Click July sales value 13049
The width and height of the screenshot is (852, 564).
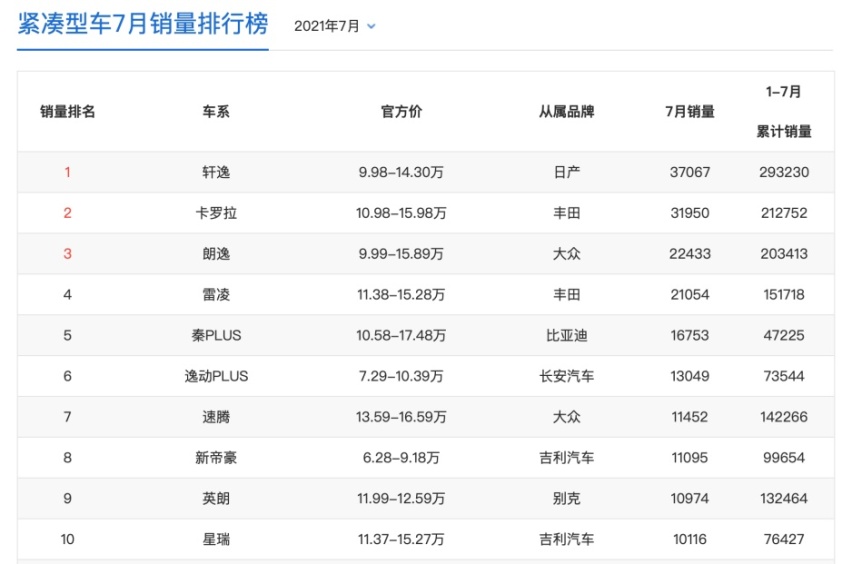690,376
